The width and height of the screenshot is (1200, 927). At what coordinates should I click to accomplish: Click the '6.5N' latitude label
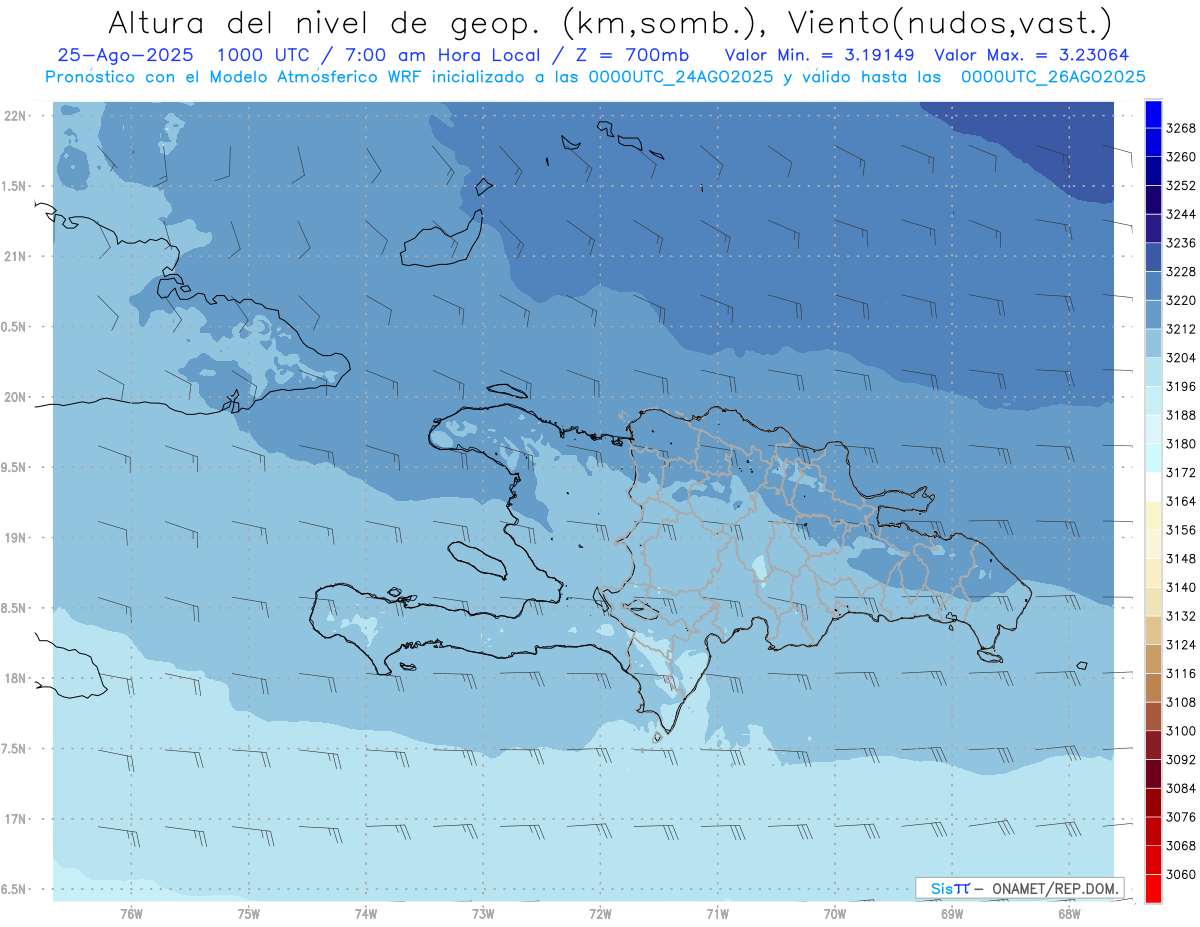(13, 889)
